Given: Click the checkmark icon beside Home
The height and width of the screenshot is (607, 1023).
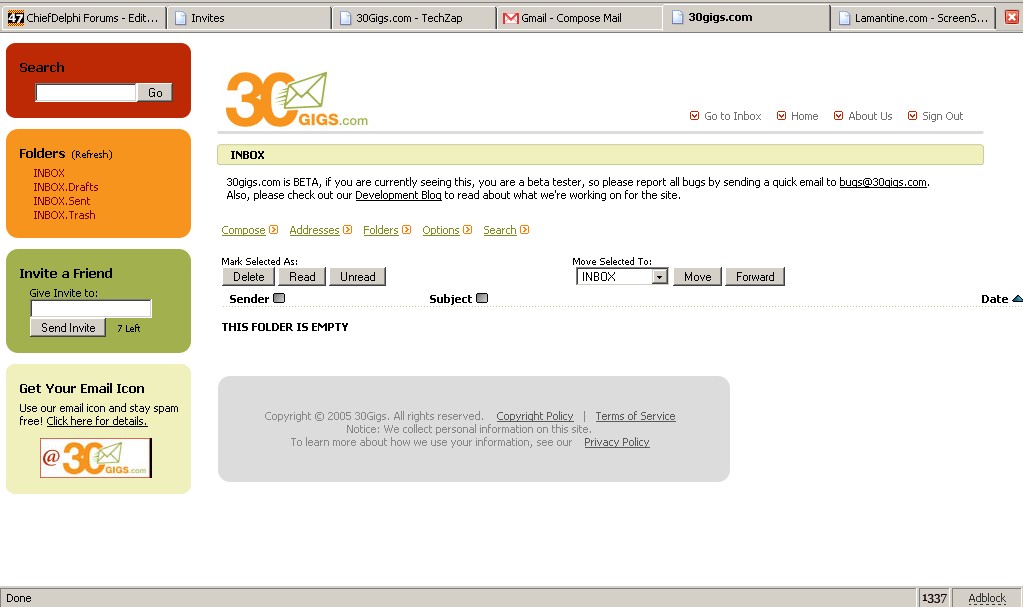Looking at the screenshot, I should (x=781, y=116).
